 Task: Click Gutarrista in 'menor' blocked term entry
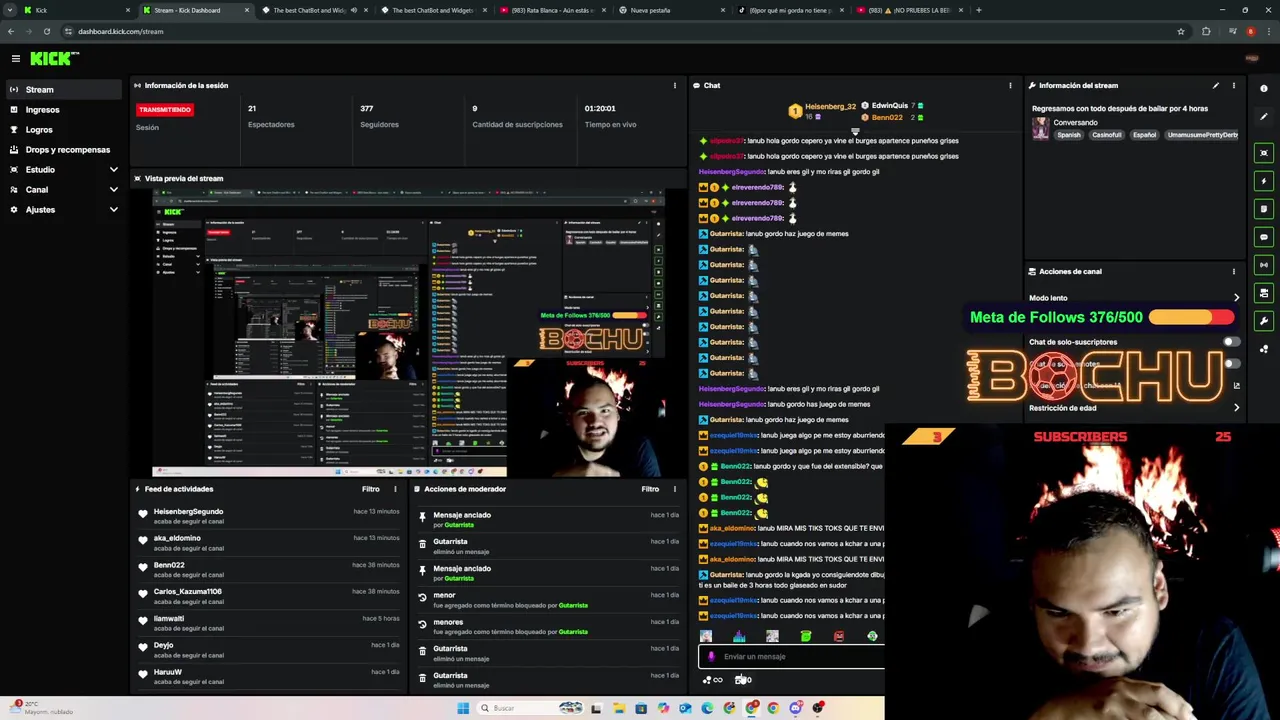573,605
